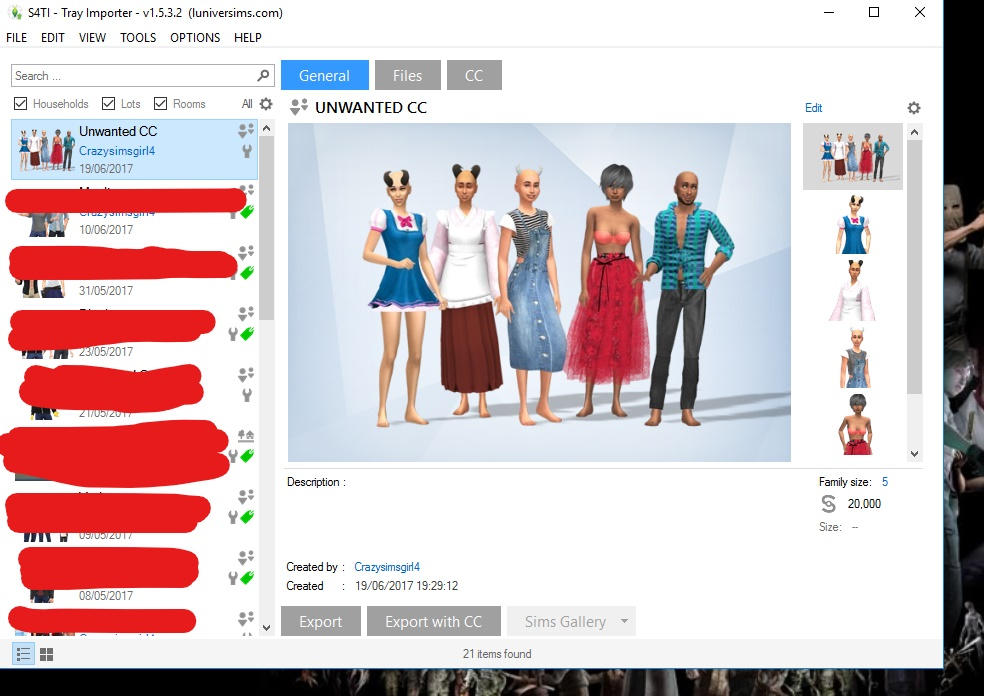Switch to grid view icon

pos(46,655)
